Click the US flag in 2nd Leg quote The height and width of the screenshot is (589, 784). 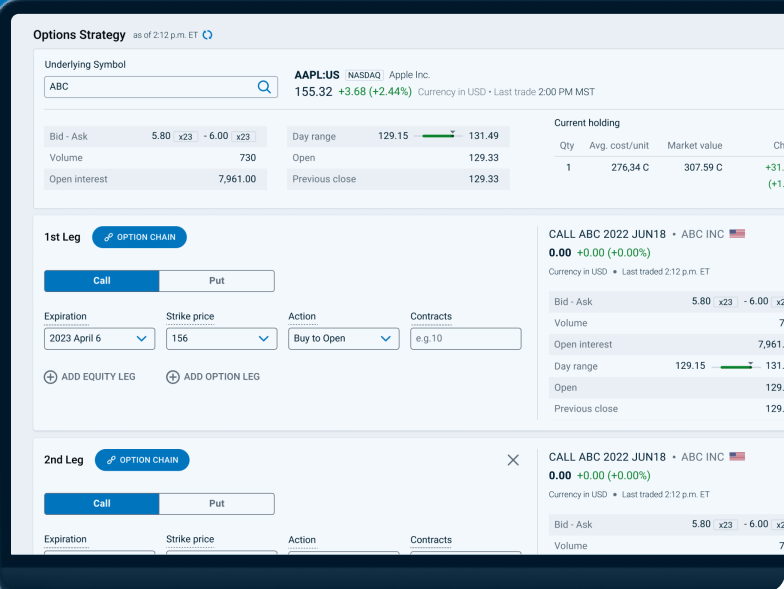tap(737, 456)
